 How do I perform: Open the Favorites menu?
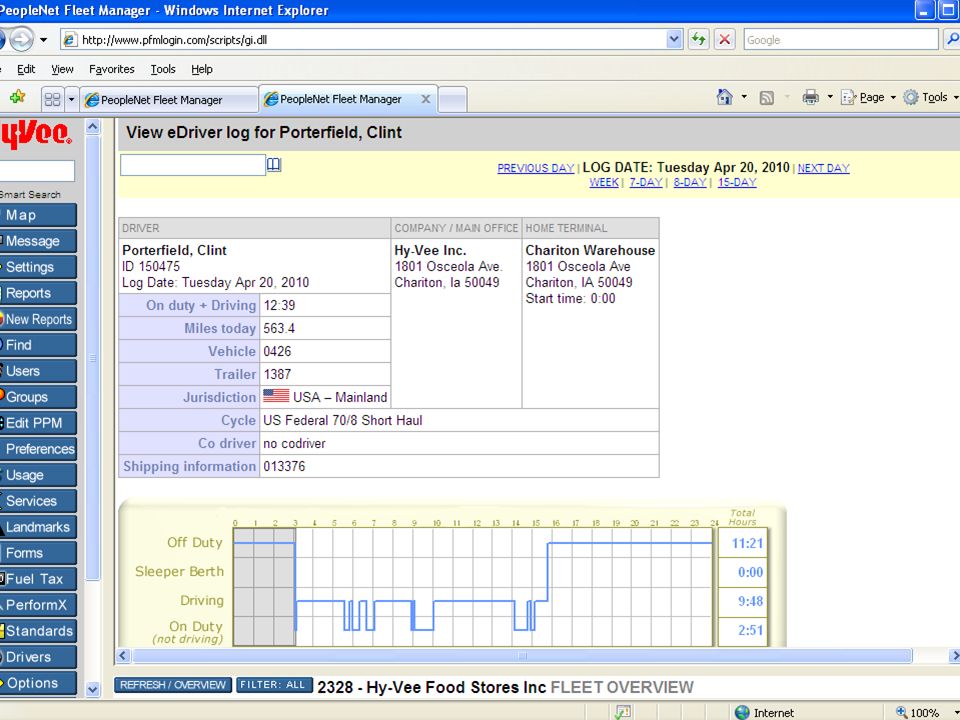(111, 69)
